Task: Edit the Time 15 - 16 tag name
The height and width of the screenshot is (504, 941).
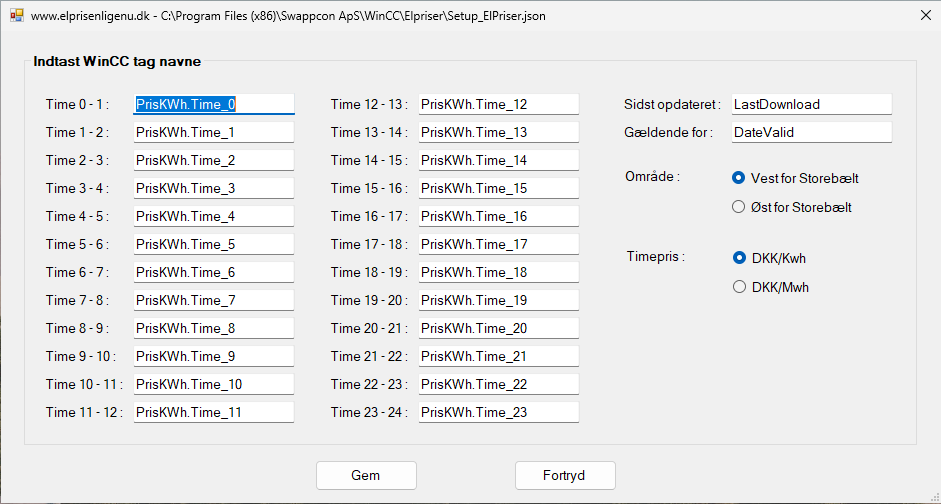Action: (x=498, y=188)
